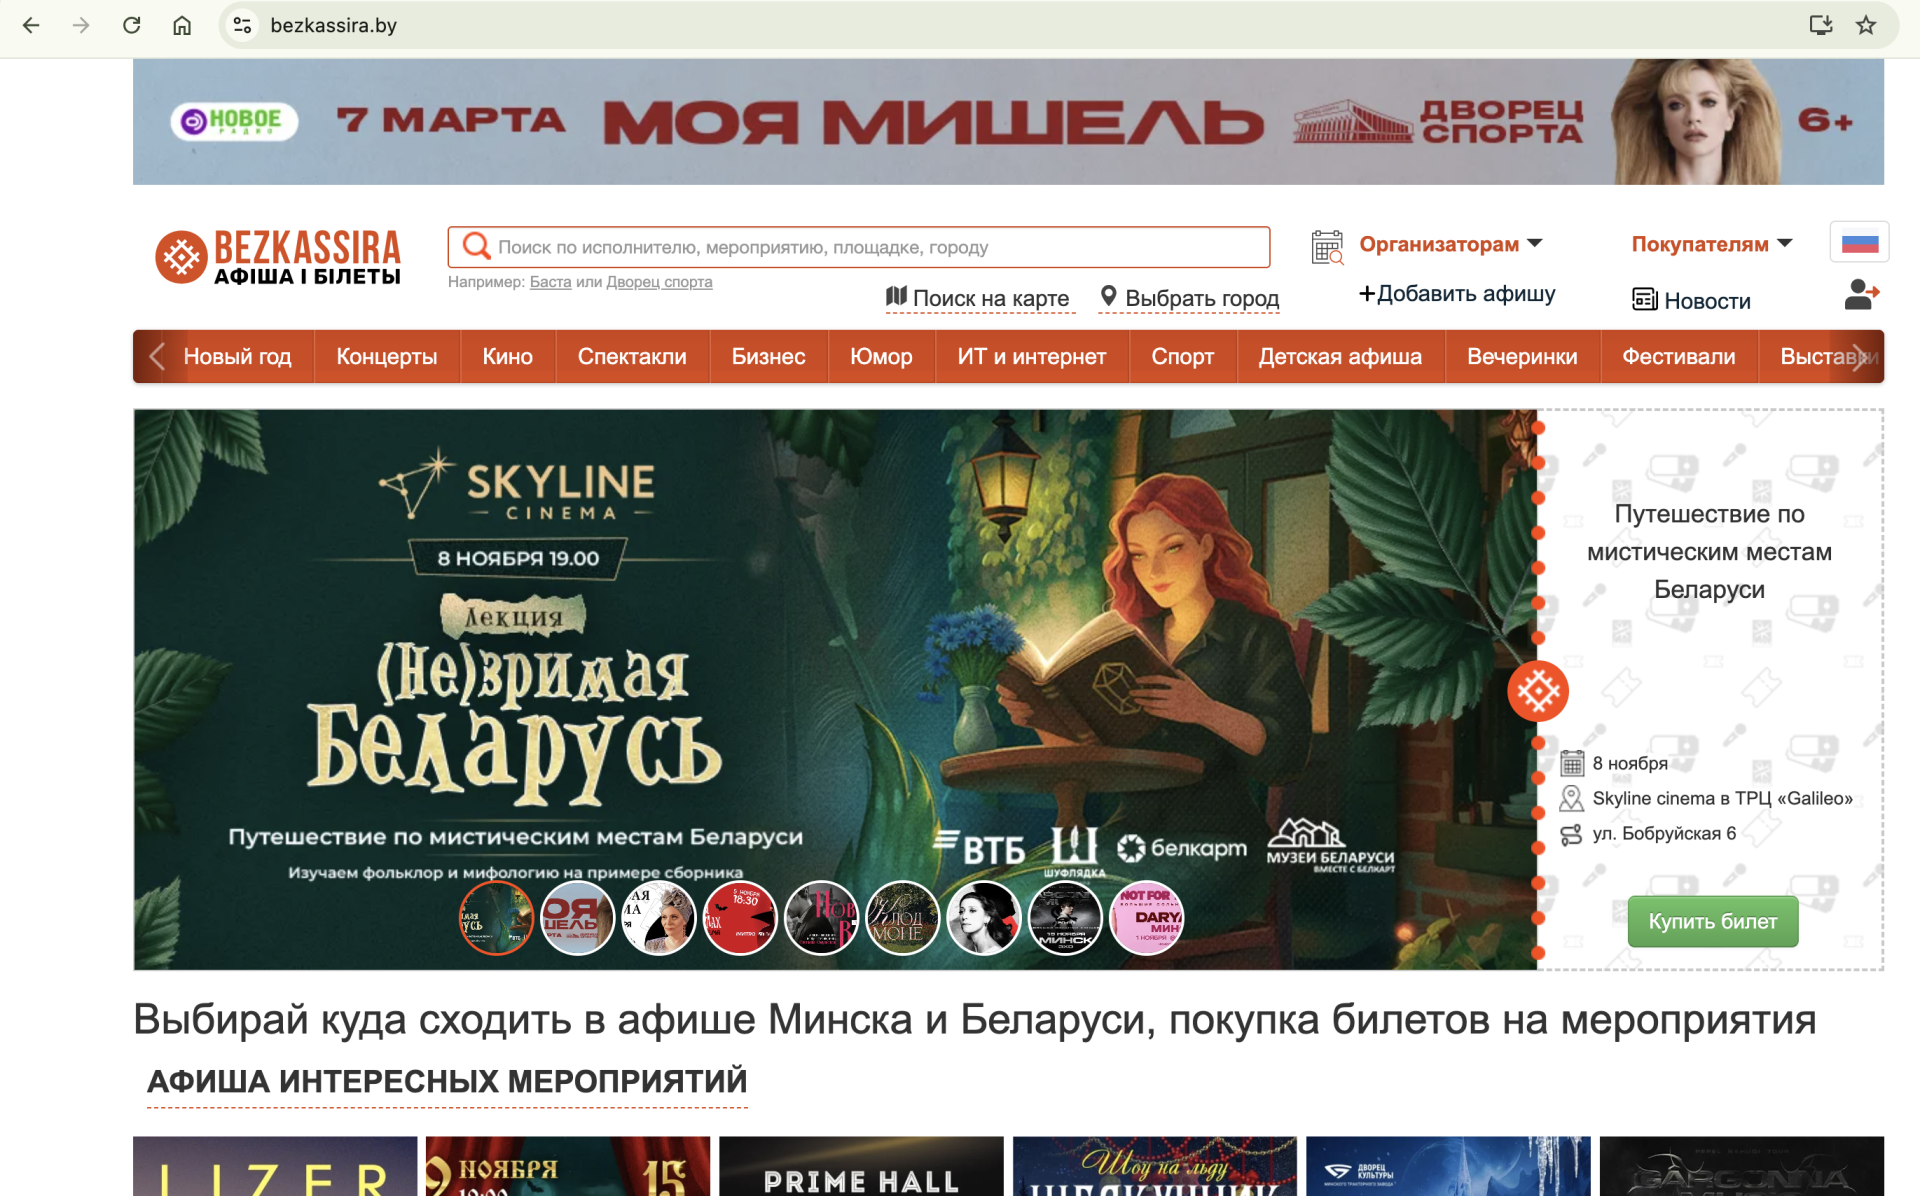Expand the Покупателям dropdown
Screen dimensions: 1920x1196
[1711, 244]
